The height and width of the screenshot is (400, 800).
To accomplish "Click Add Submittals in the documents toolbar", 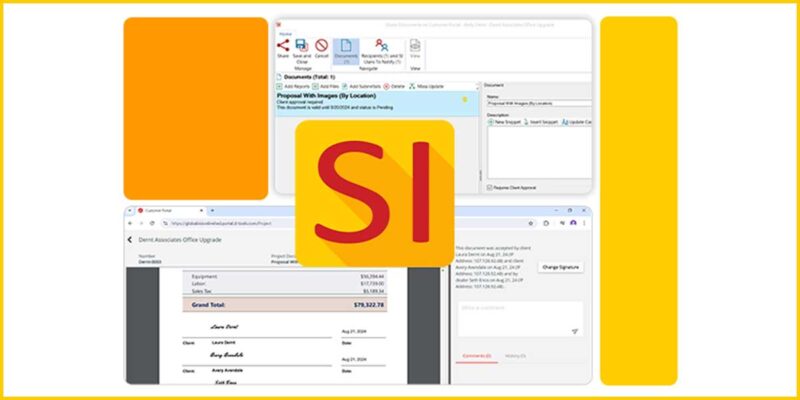I will tap(362, 87).
